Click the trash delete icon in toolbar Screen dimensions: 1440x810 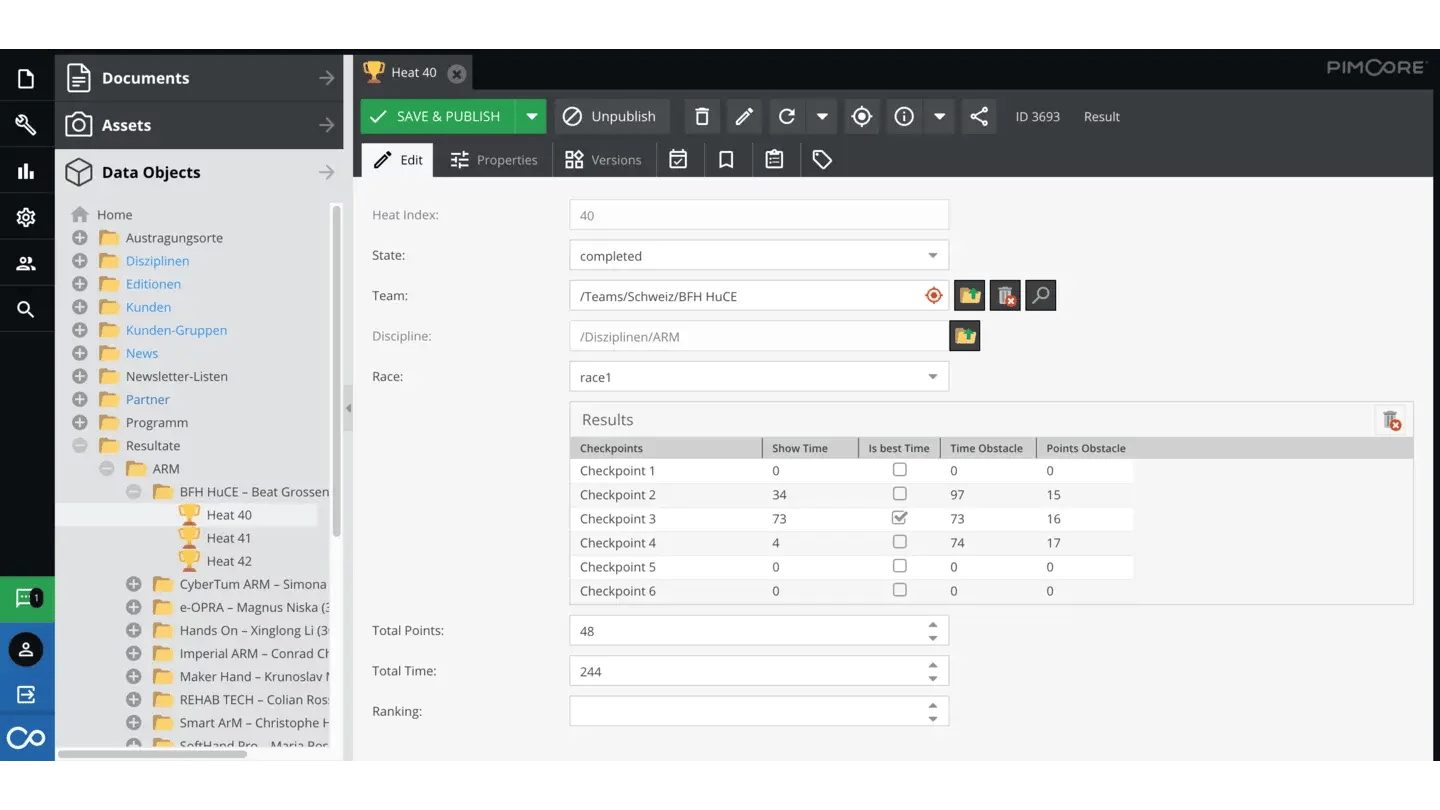pyautogui.click(x=702, y=117)
